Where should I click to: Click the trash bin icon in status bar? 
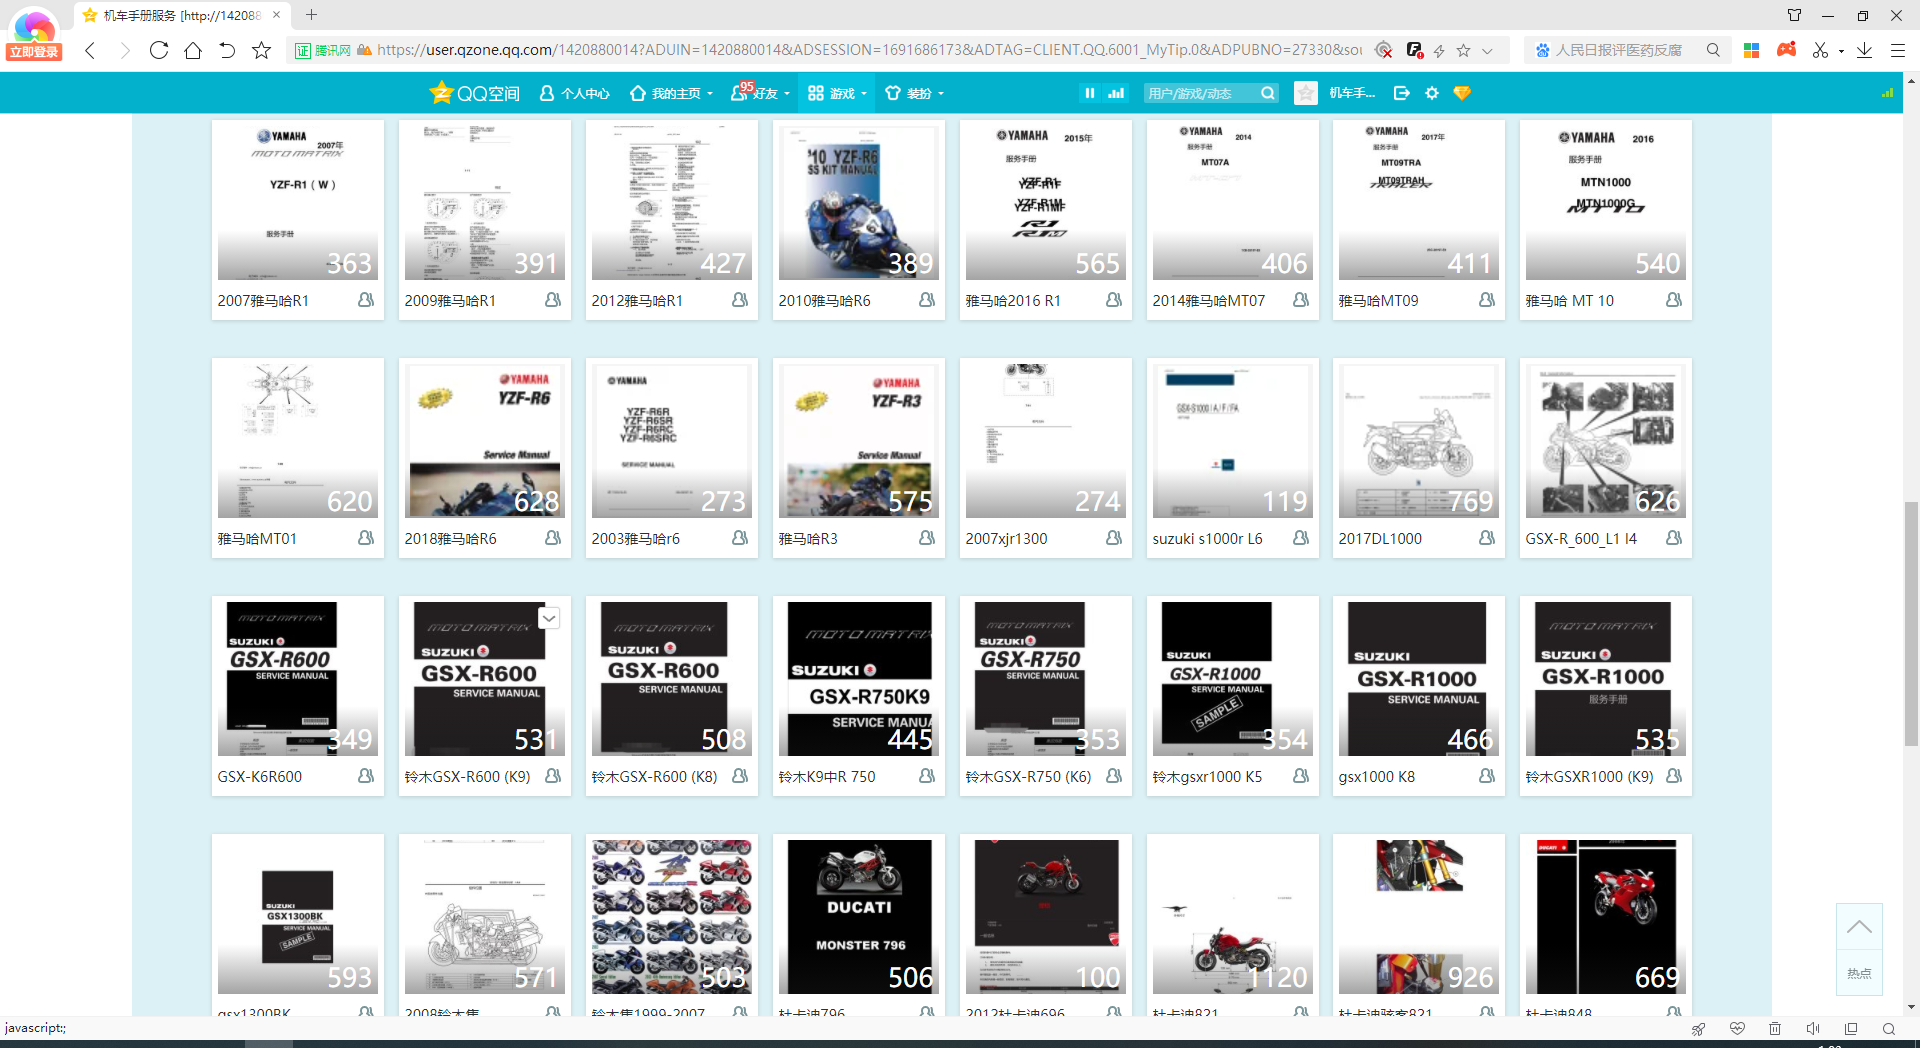pos(1775,1029)
